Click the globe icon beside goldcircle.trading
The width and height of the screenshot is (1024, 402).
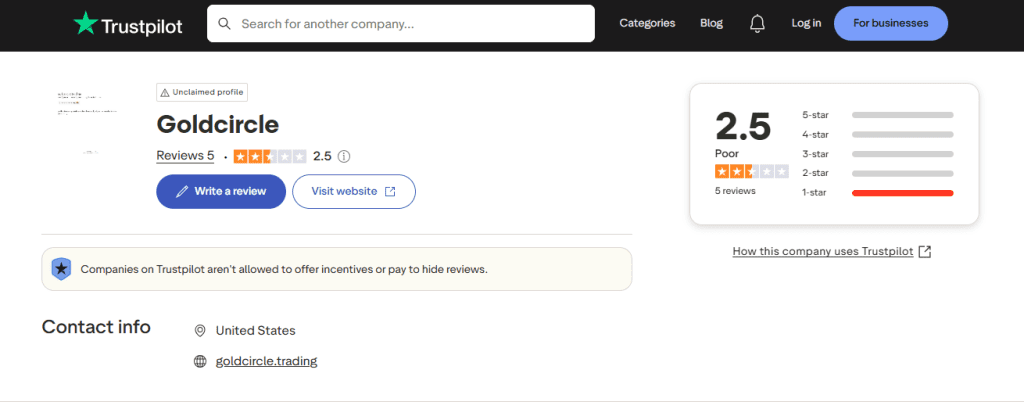pyautogui.click(x=200, y=362)
